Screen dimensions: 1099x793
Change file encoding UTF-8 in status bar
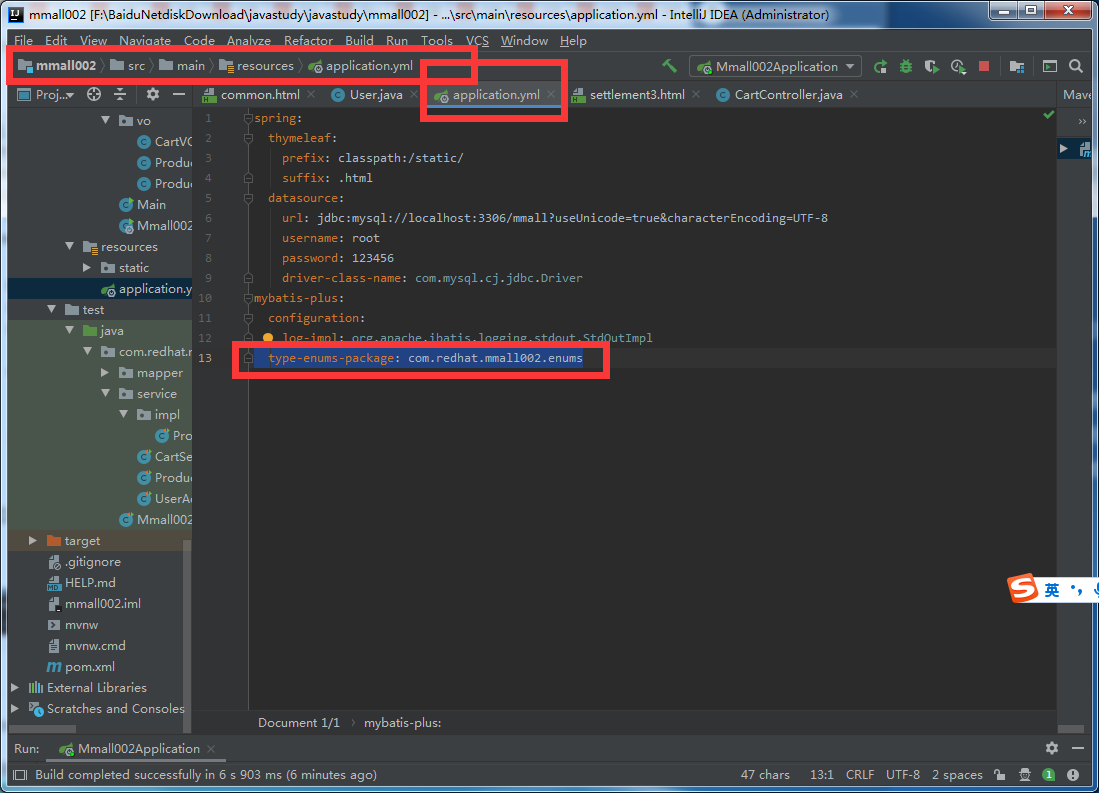click(903, 775)
